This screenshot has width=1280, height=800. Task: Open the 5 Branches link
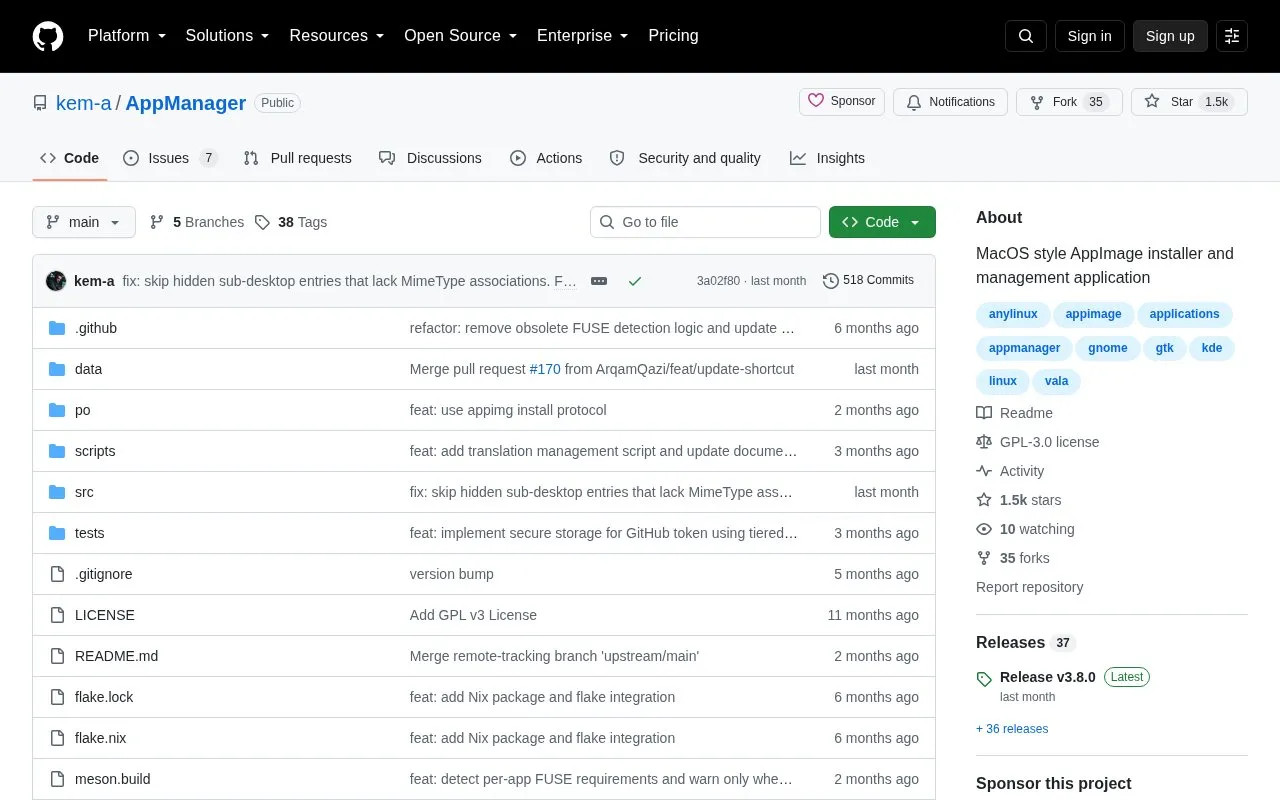197,222
